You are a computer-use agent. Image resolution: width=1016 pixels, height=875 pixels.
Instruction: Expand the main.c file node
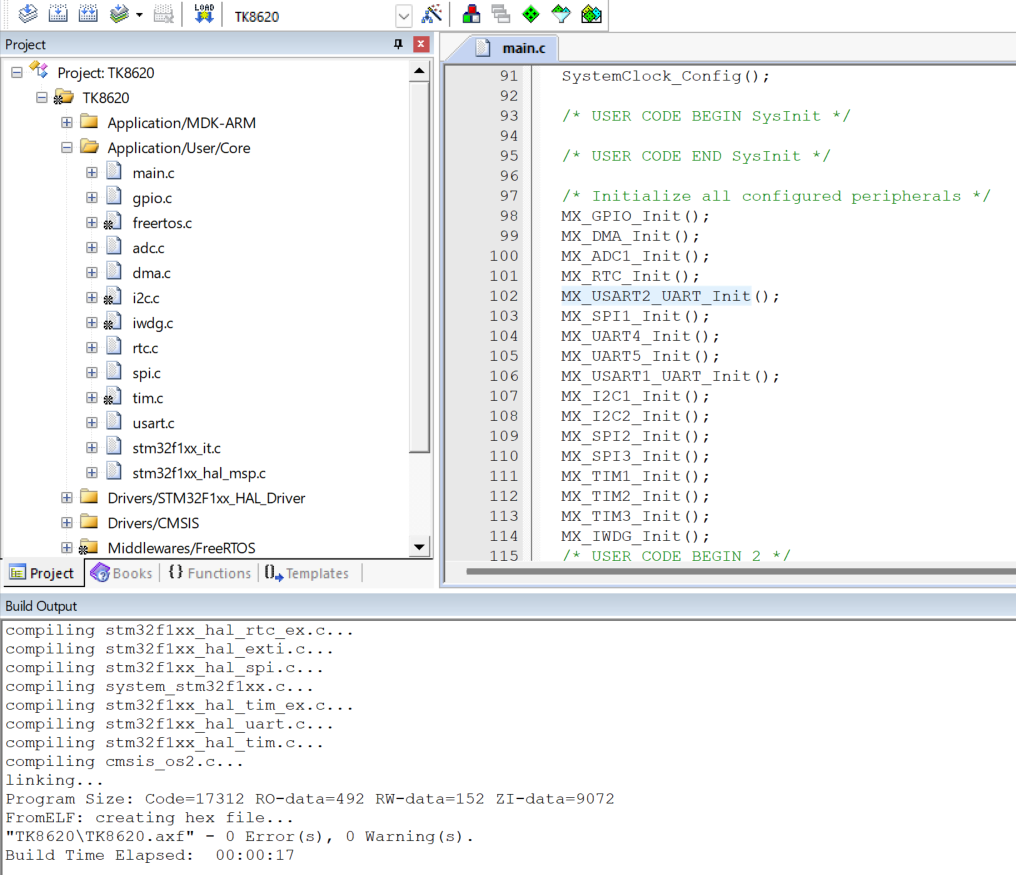(x=92, y=172)
